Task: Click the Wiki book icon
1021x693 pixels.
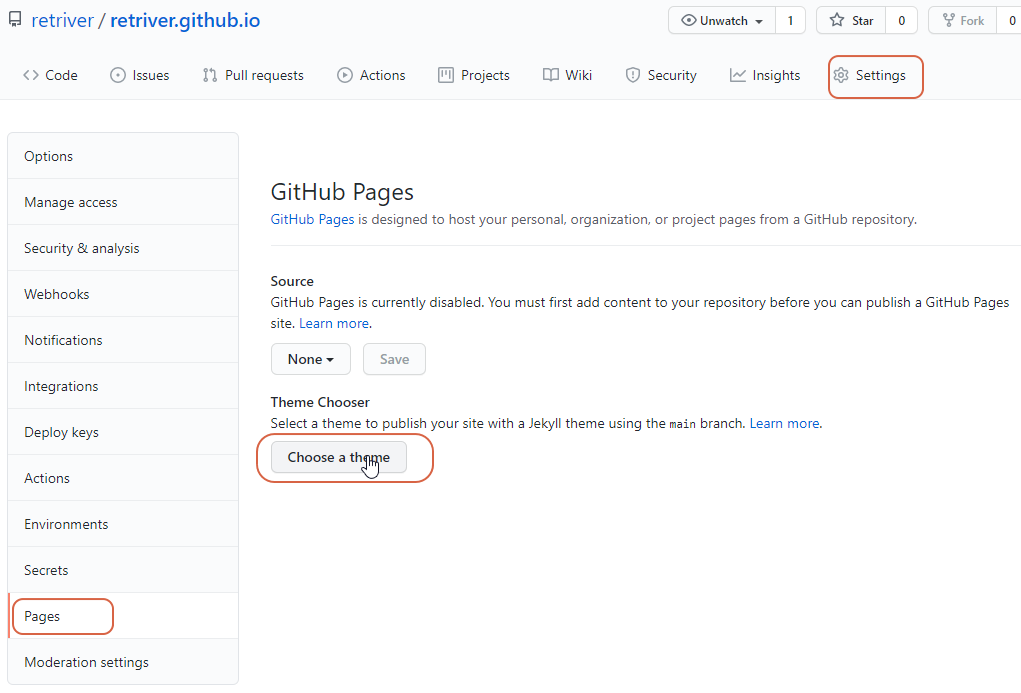Action: tap(551, 76)
